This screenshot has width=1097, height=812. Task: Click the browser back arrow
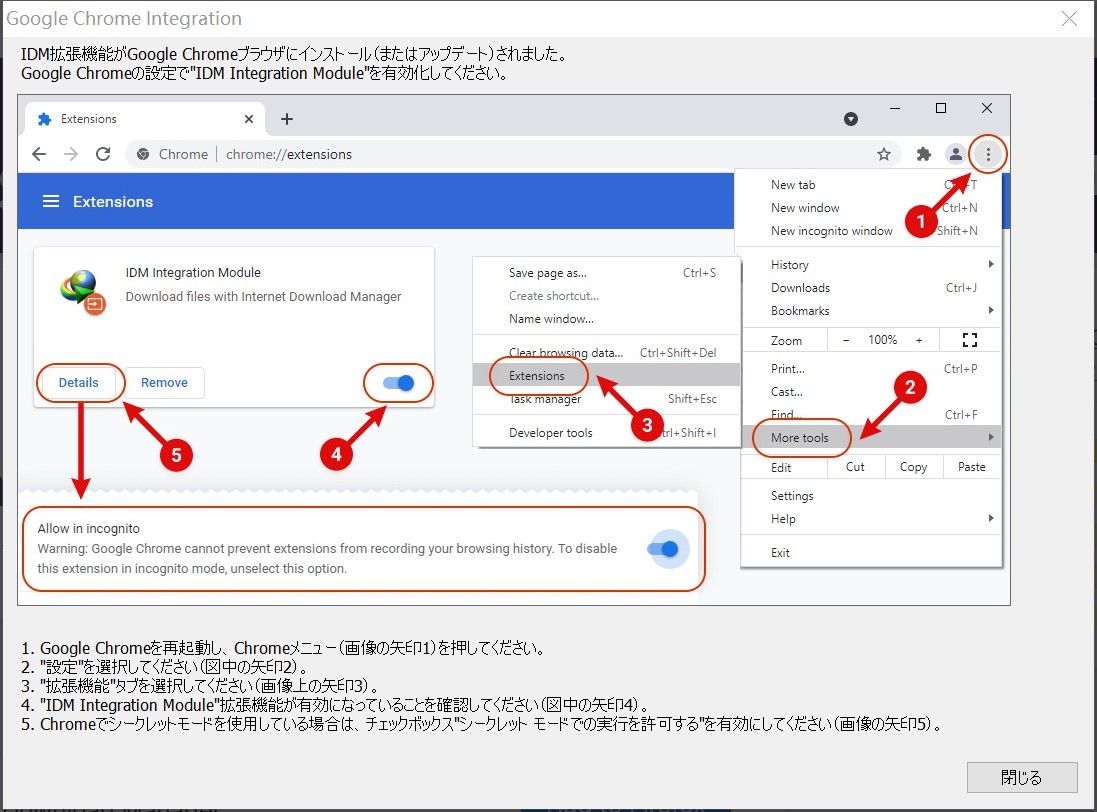[x=39, y=154]
